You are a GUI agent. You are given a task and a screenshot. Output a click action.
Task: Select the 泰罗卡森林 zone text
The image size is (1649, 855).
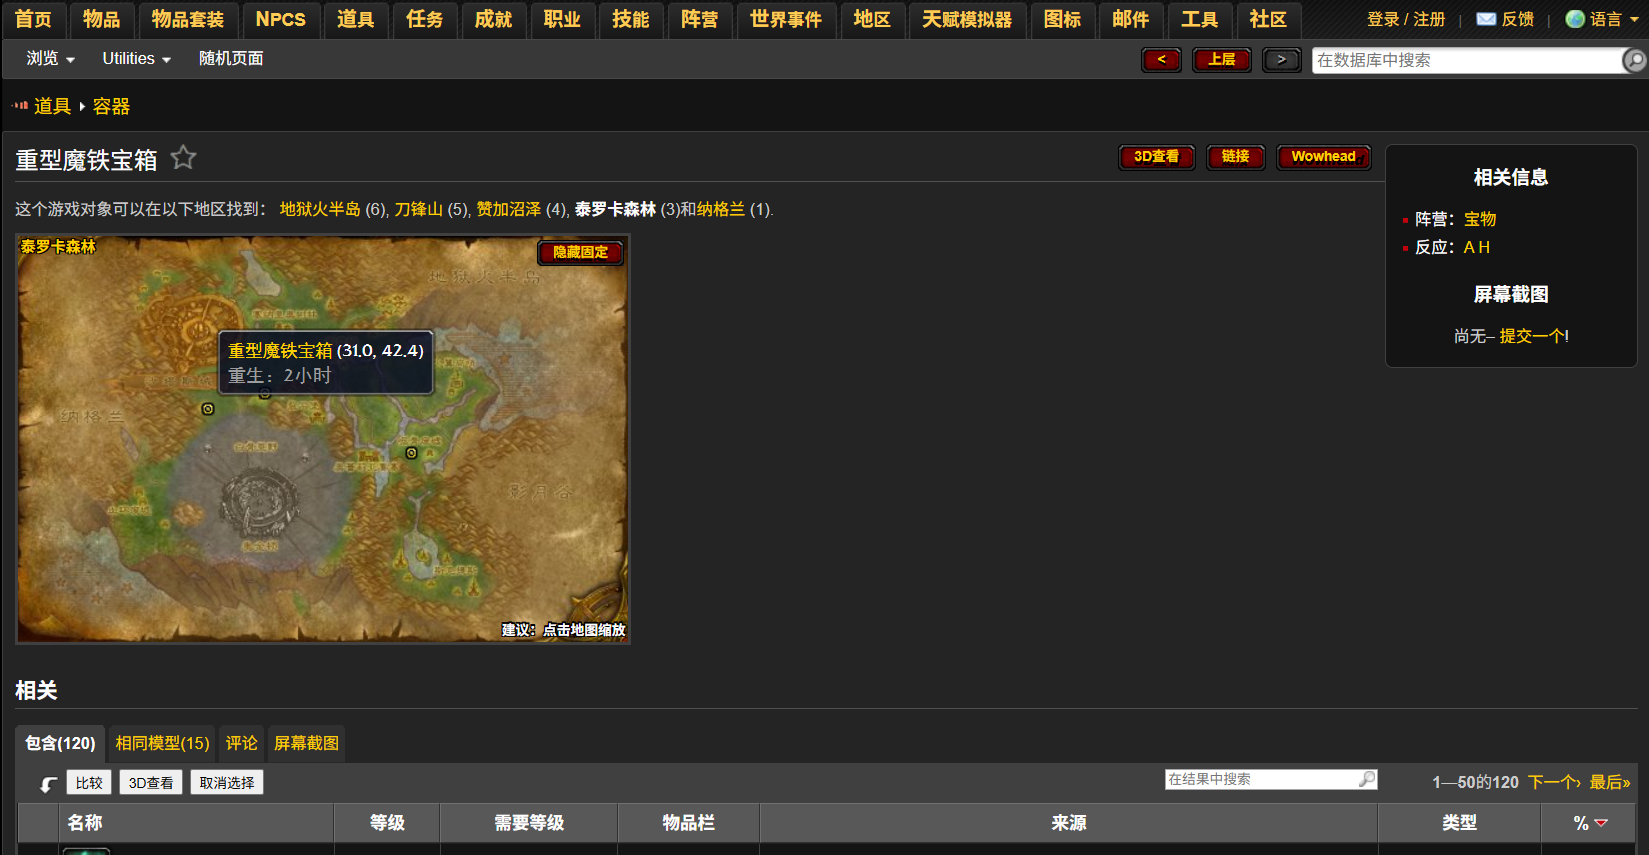pyautogui.click(x=615, y=209)
